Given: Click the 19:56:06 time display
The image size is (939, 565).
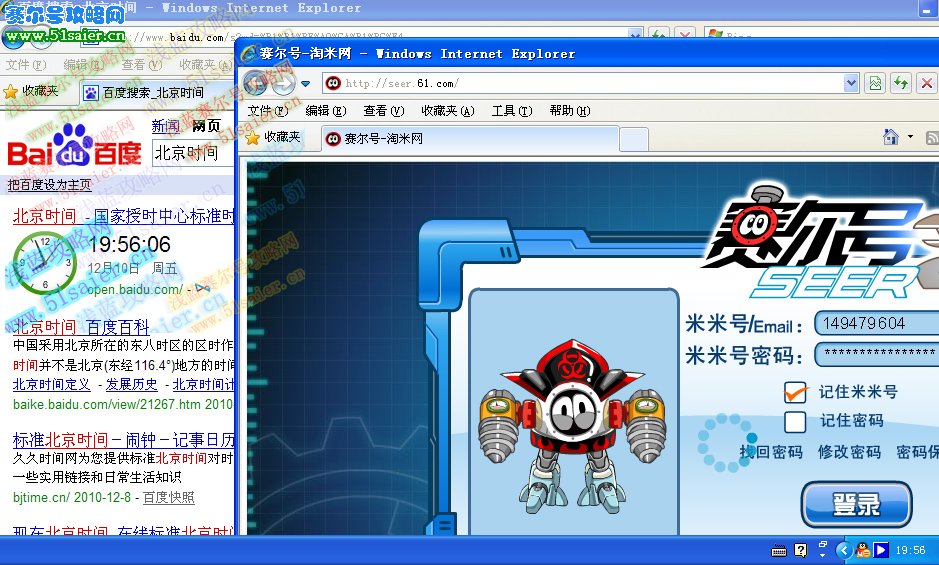Looking at the screenshot, I should coord(129,244).
